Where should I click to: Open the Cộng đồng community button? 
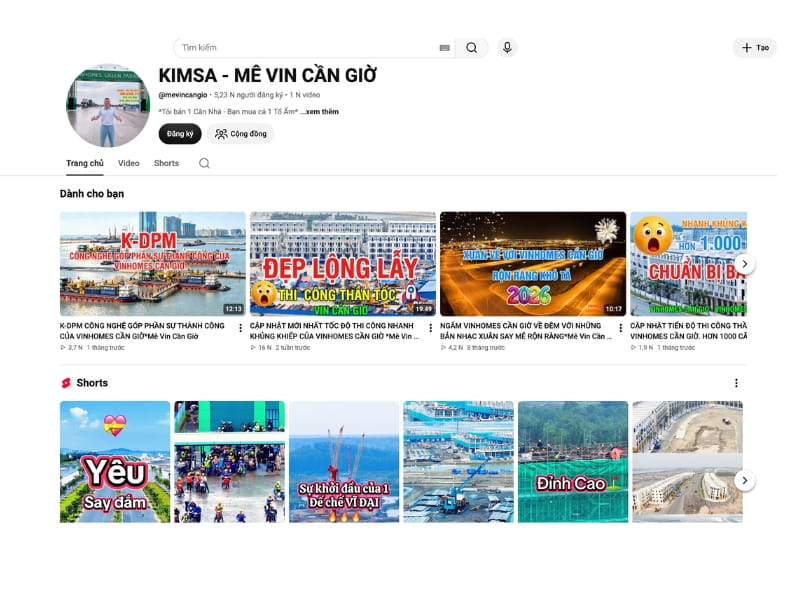(x=240, y=134)
